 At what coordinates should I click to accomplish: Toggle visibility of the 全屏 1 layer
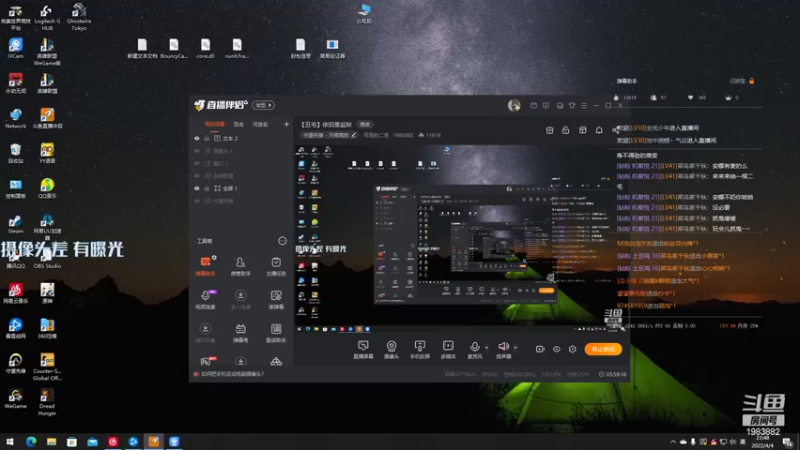pos(197,188)
